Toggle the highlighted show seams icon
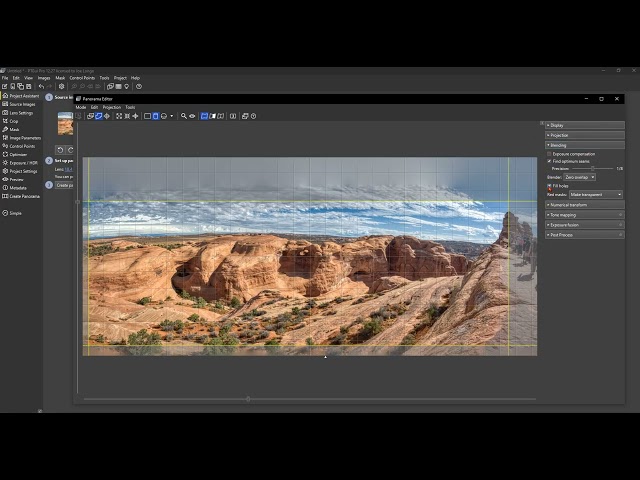The image size is (640, 480). [x=204, y=116]
